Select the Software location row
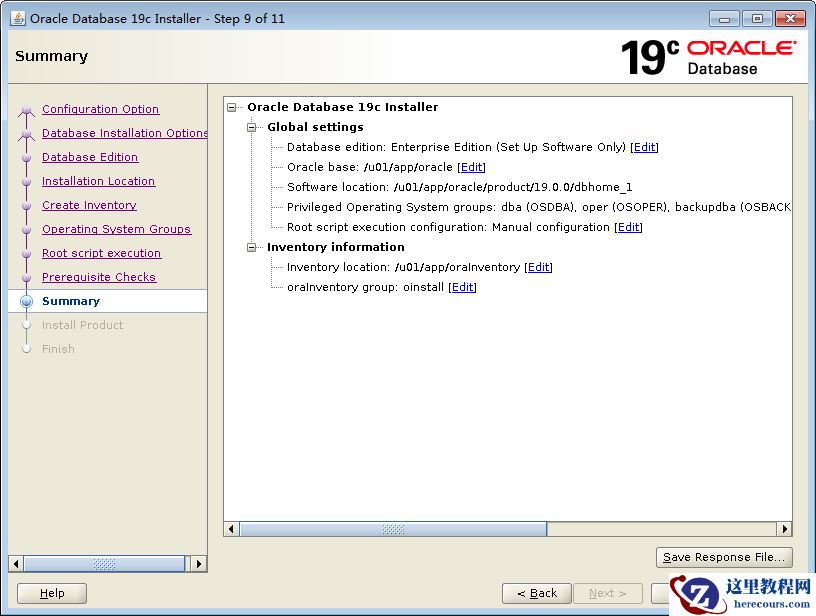This screenshot has height=616, width=816. coord(460,187)
